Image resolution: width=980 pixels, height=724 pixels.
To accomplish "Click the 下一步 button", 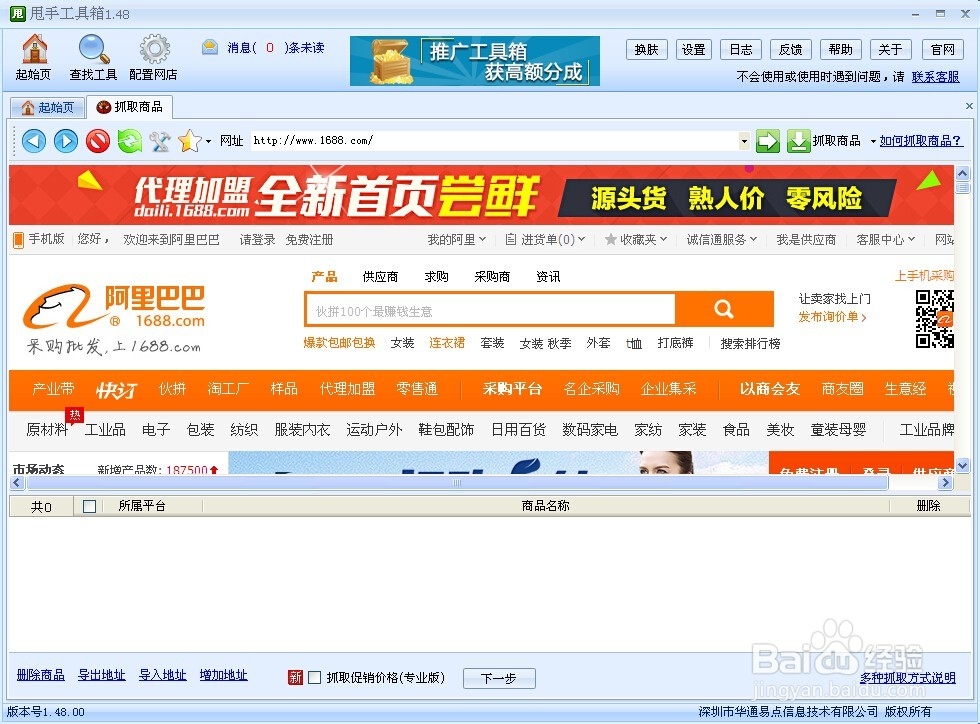I will 499,678.
